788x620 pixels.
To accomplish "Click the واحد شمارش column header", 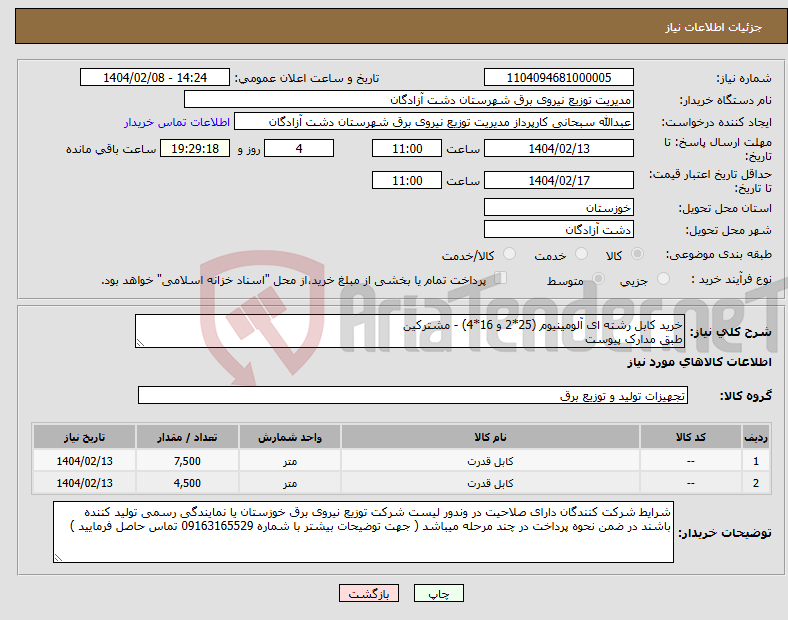I will point(290,437).
